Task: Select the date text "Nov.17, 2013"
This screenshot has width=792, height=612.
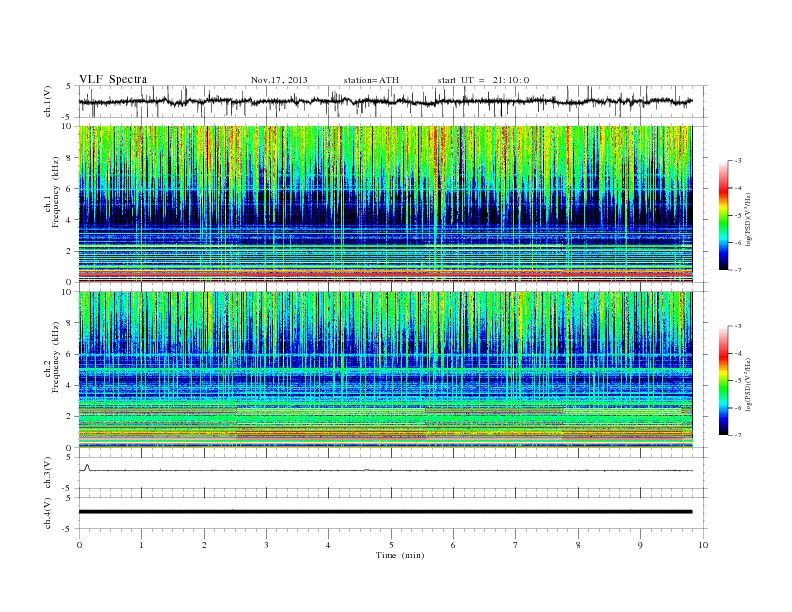Action: (279, 80)
